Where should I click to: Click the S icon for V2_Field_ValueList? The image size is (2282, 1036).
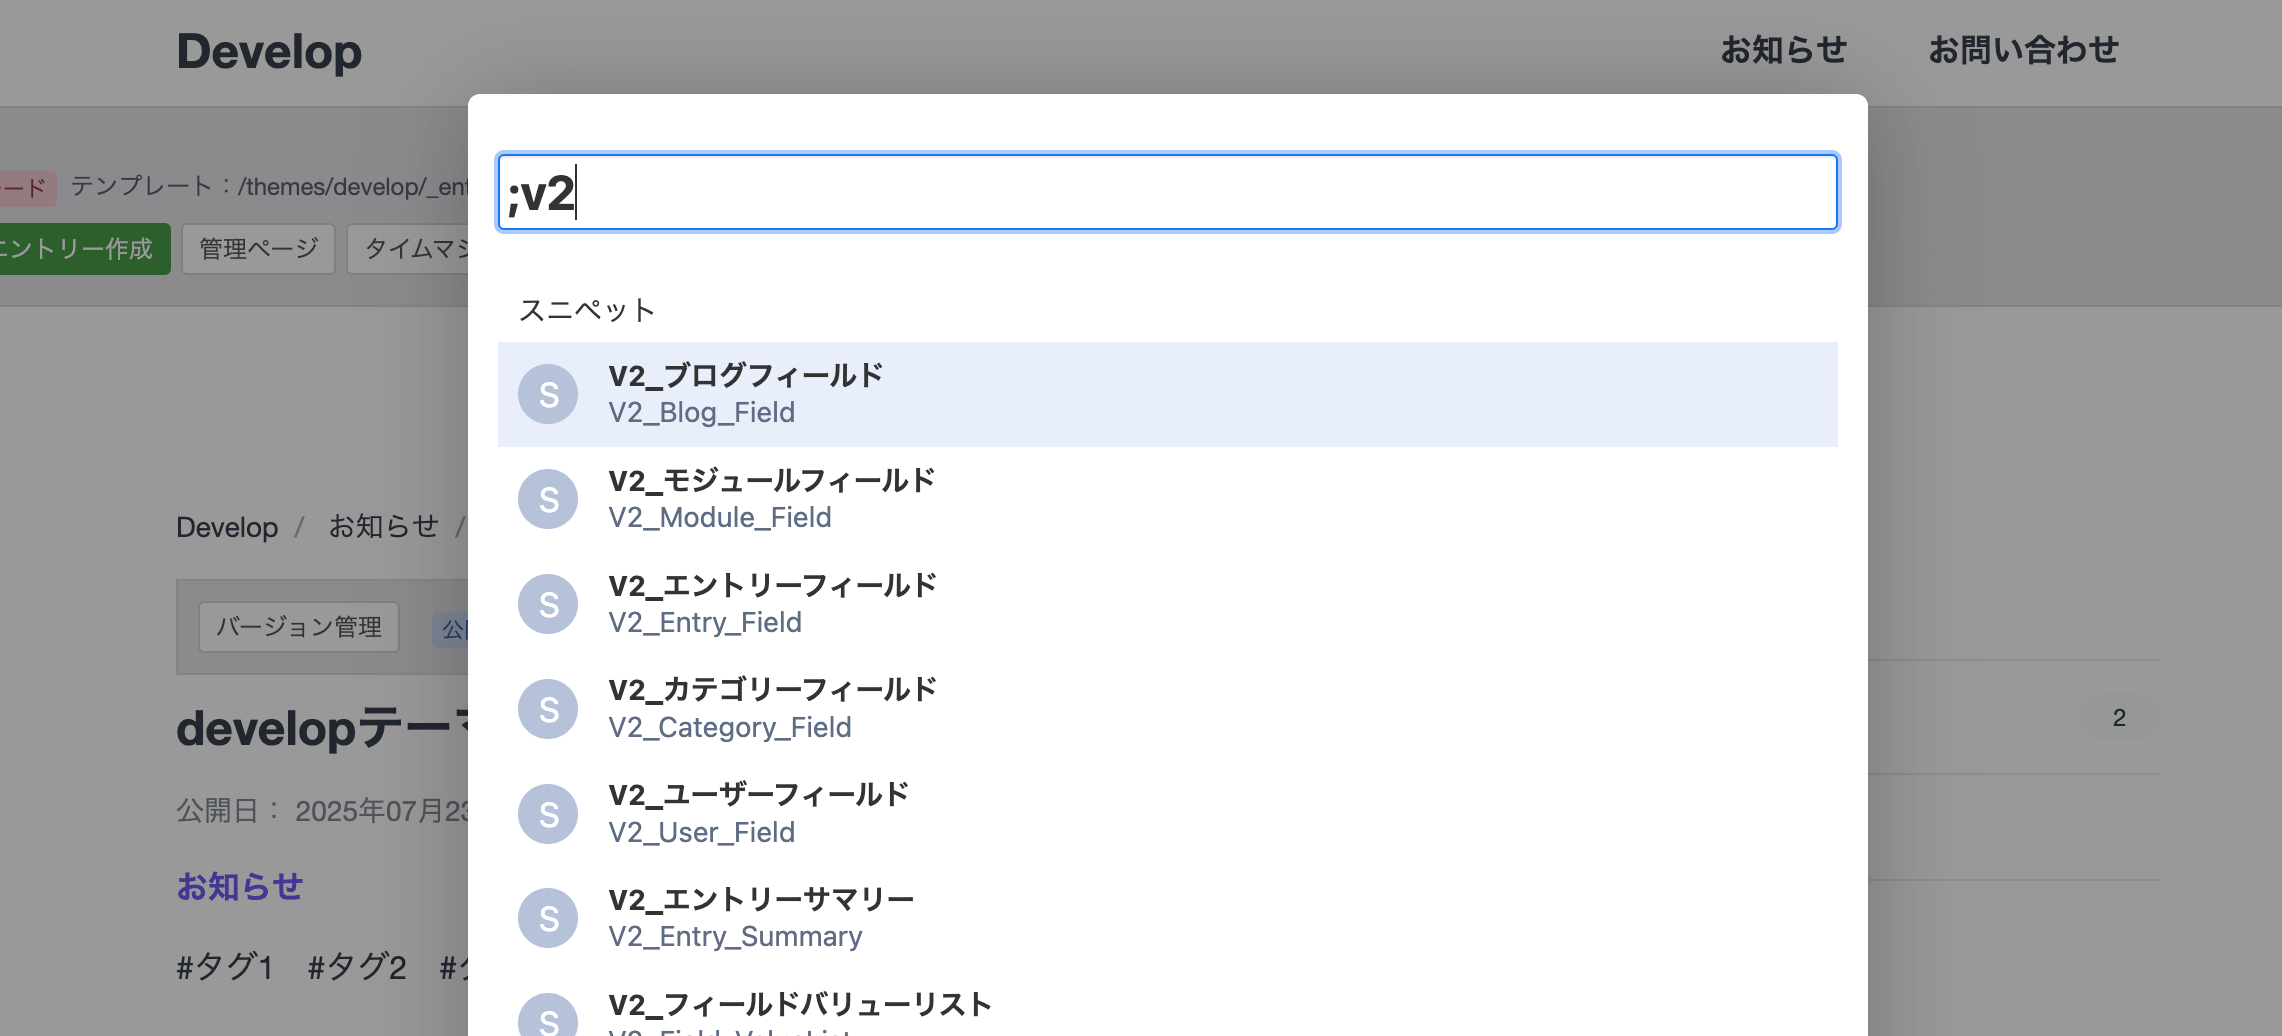(548, 1020)
